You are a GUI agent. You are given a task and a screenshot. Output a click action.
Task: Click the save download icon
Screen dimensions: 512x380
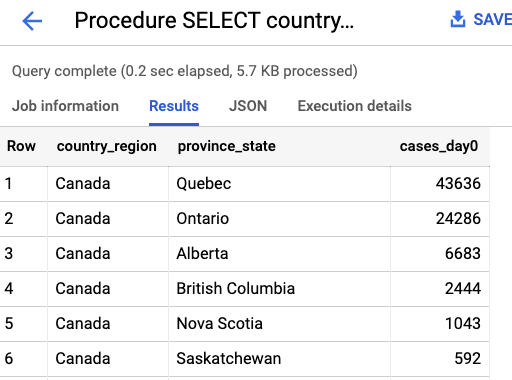click(458, 19)
